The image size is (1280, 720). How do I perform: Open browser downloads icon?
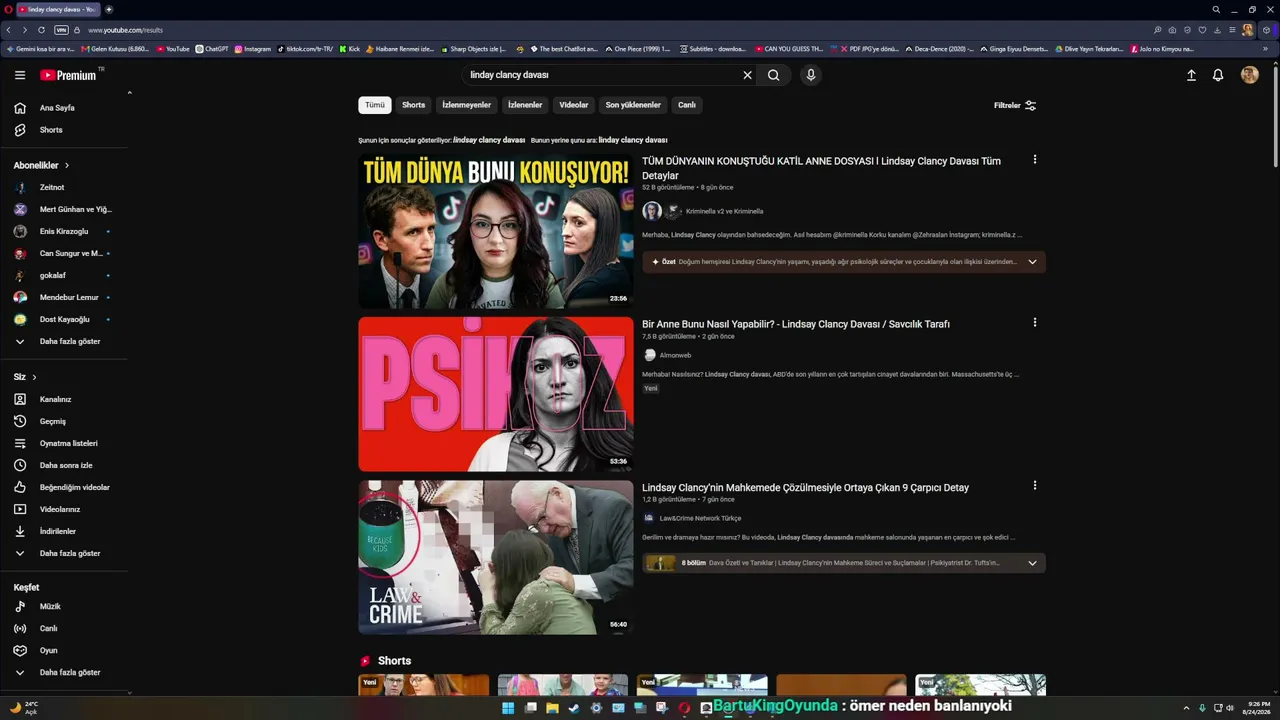(x=1217, y=30)
